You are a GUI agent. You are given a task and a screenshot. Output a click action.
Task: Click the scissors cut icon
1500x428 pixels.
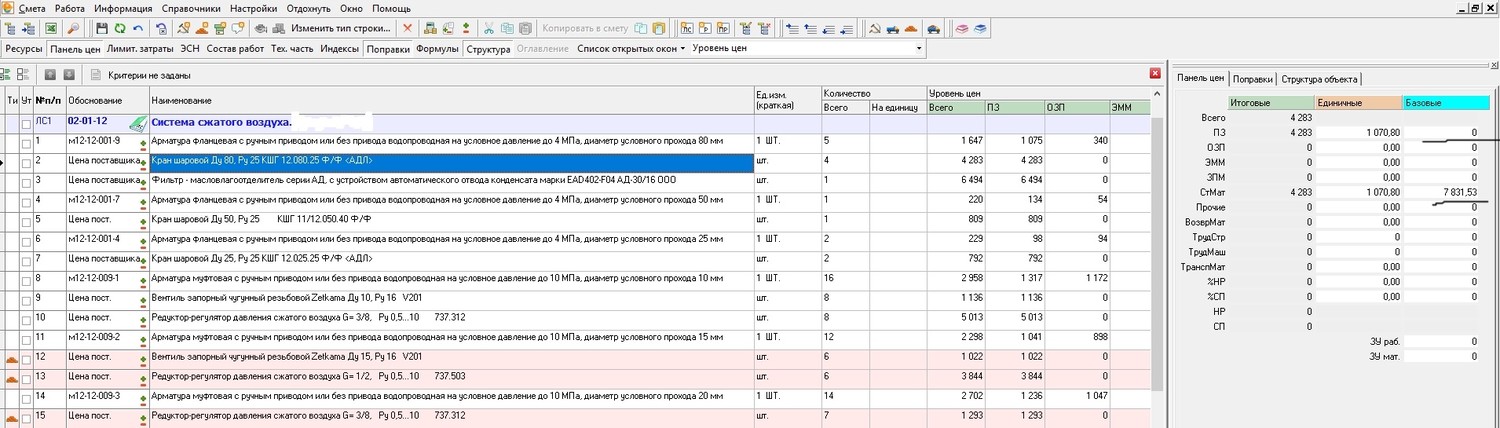tap(489, 28)
